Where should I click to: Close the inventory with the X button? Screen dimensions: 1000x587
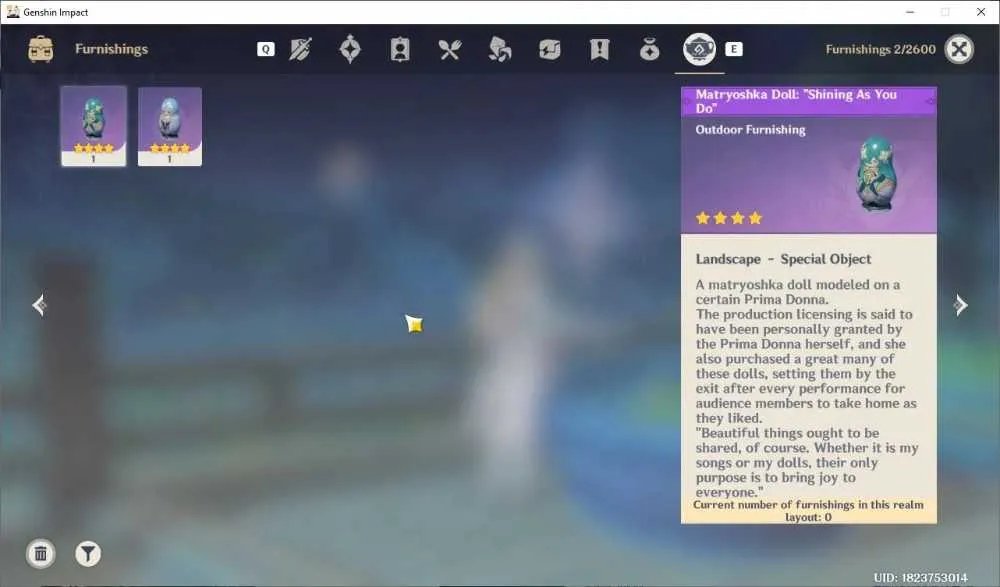pos(959,49)
